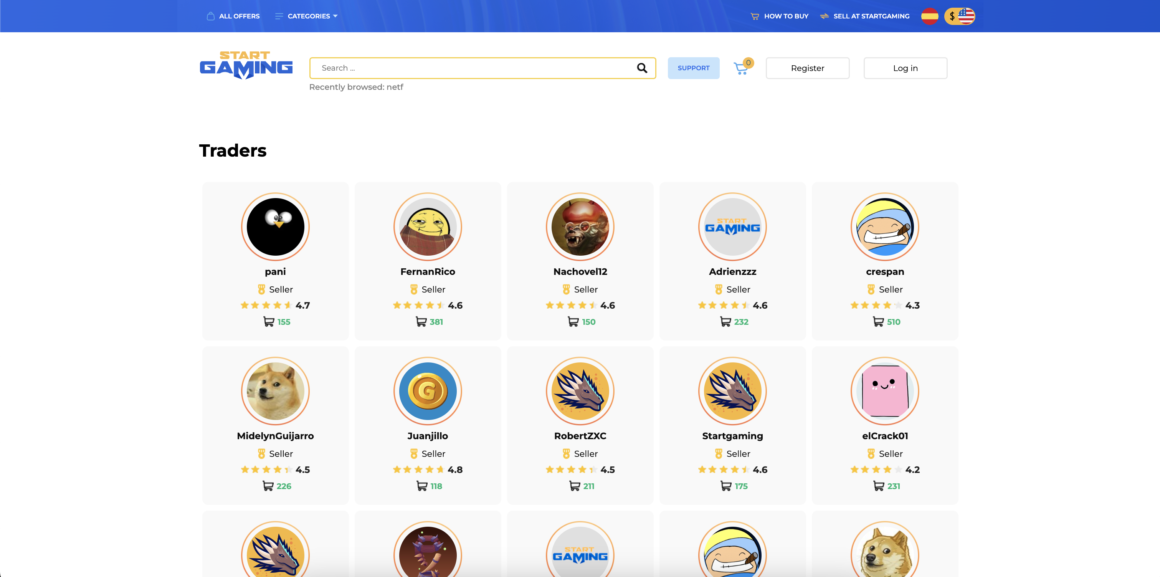1160x577 pixels.
Task: Select the Spanish flag language icon
Action: [x=929, y=16]
